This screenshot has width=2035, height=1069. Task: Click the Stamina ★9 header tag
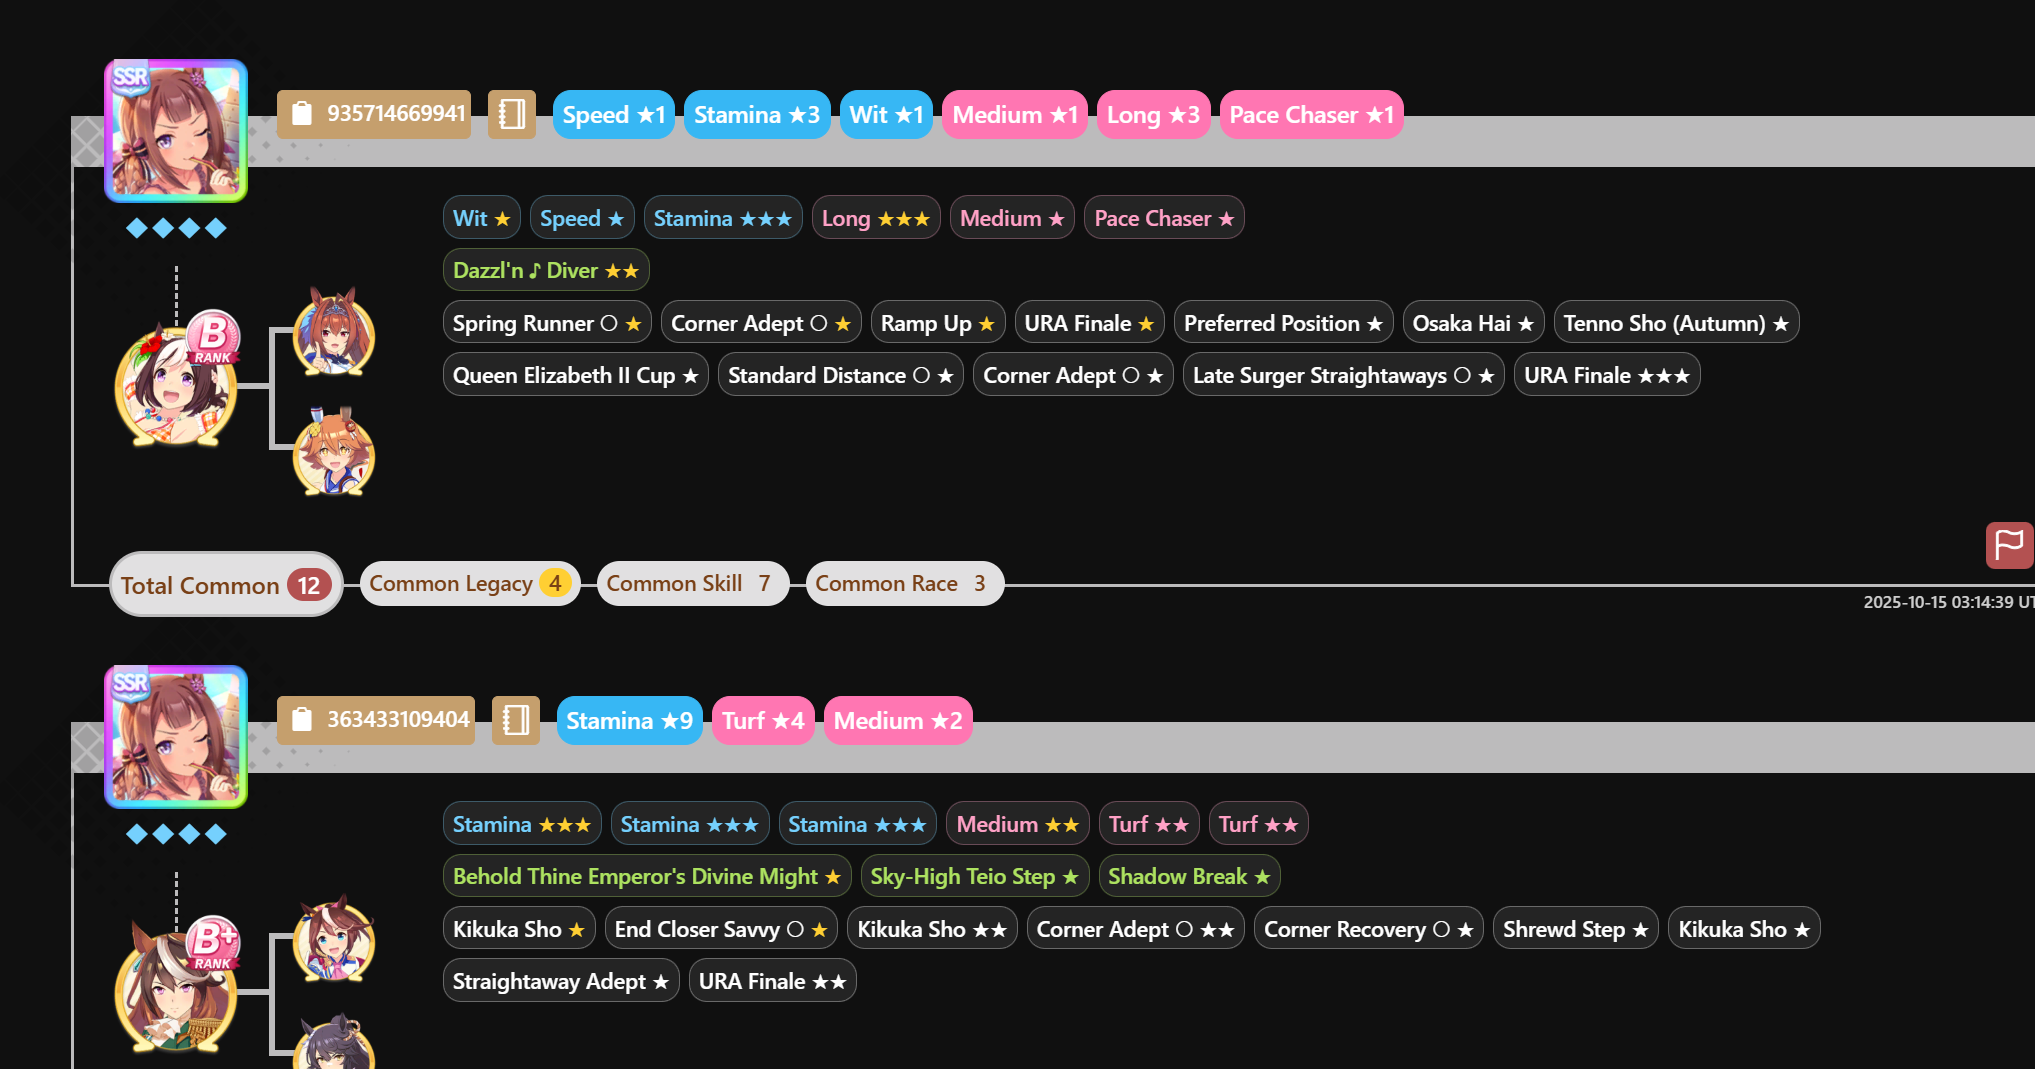pos(630,721)
